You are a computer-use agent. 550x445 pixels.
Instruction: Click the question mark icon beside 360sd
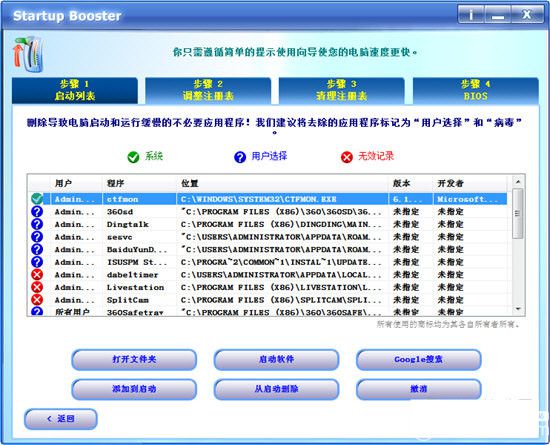(37, 211)
